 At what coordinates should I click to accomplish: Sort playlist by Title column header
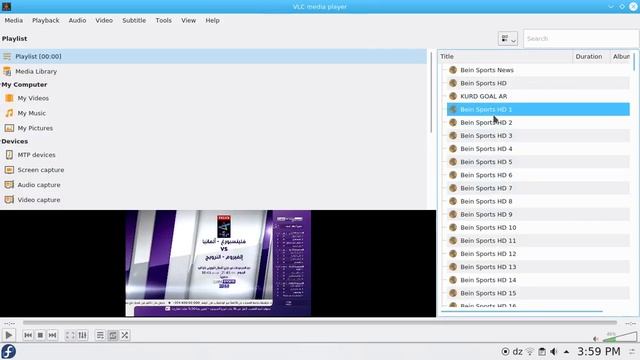click(x=505, y=56)
